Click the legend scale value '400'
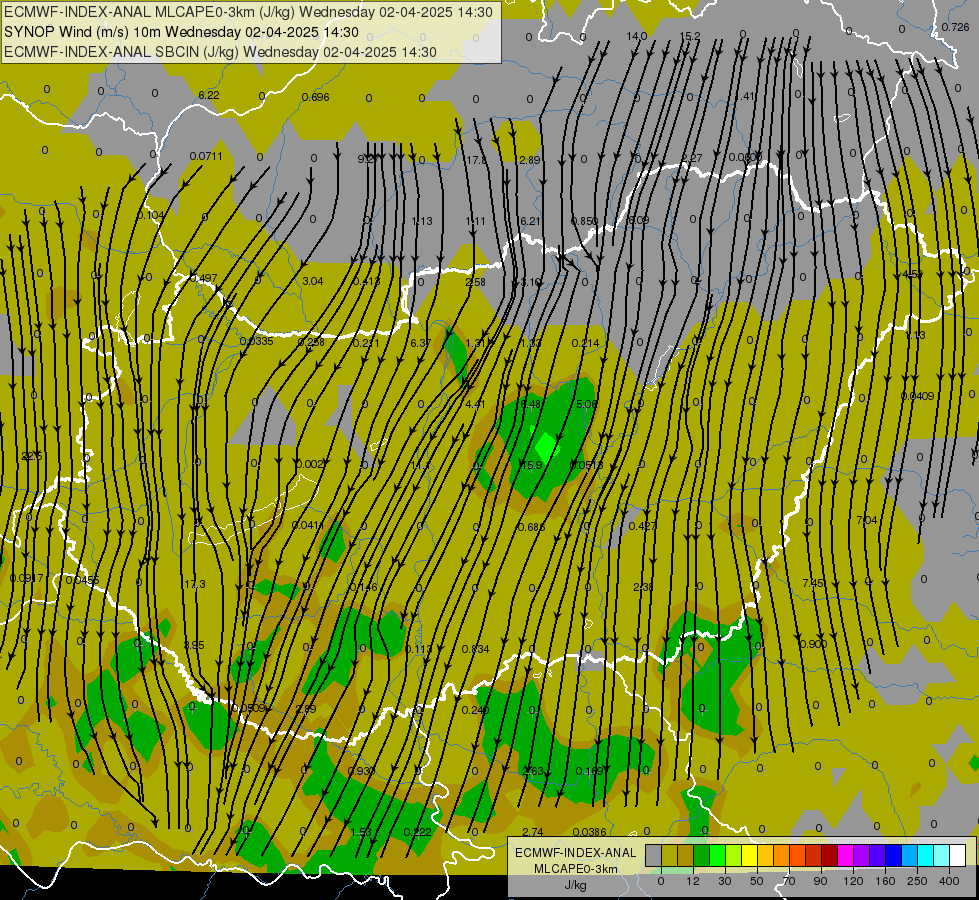 coord(949,881)
